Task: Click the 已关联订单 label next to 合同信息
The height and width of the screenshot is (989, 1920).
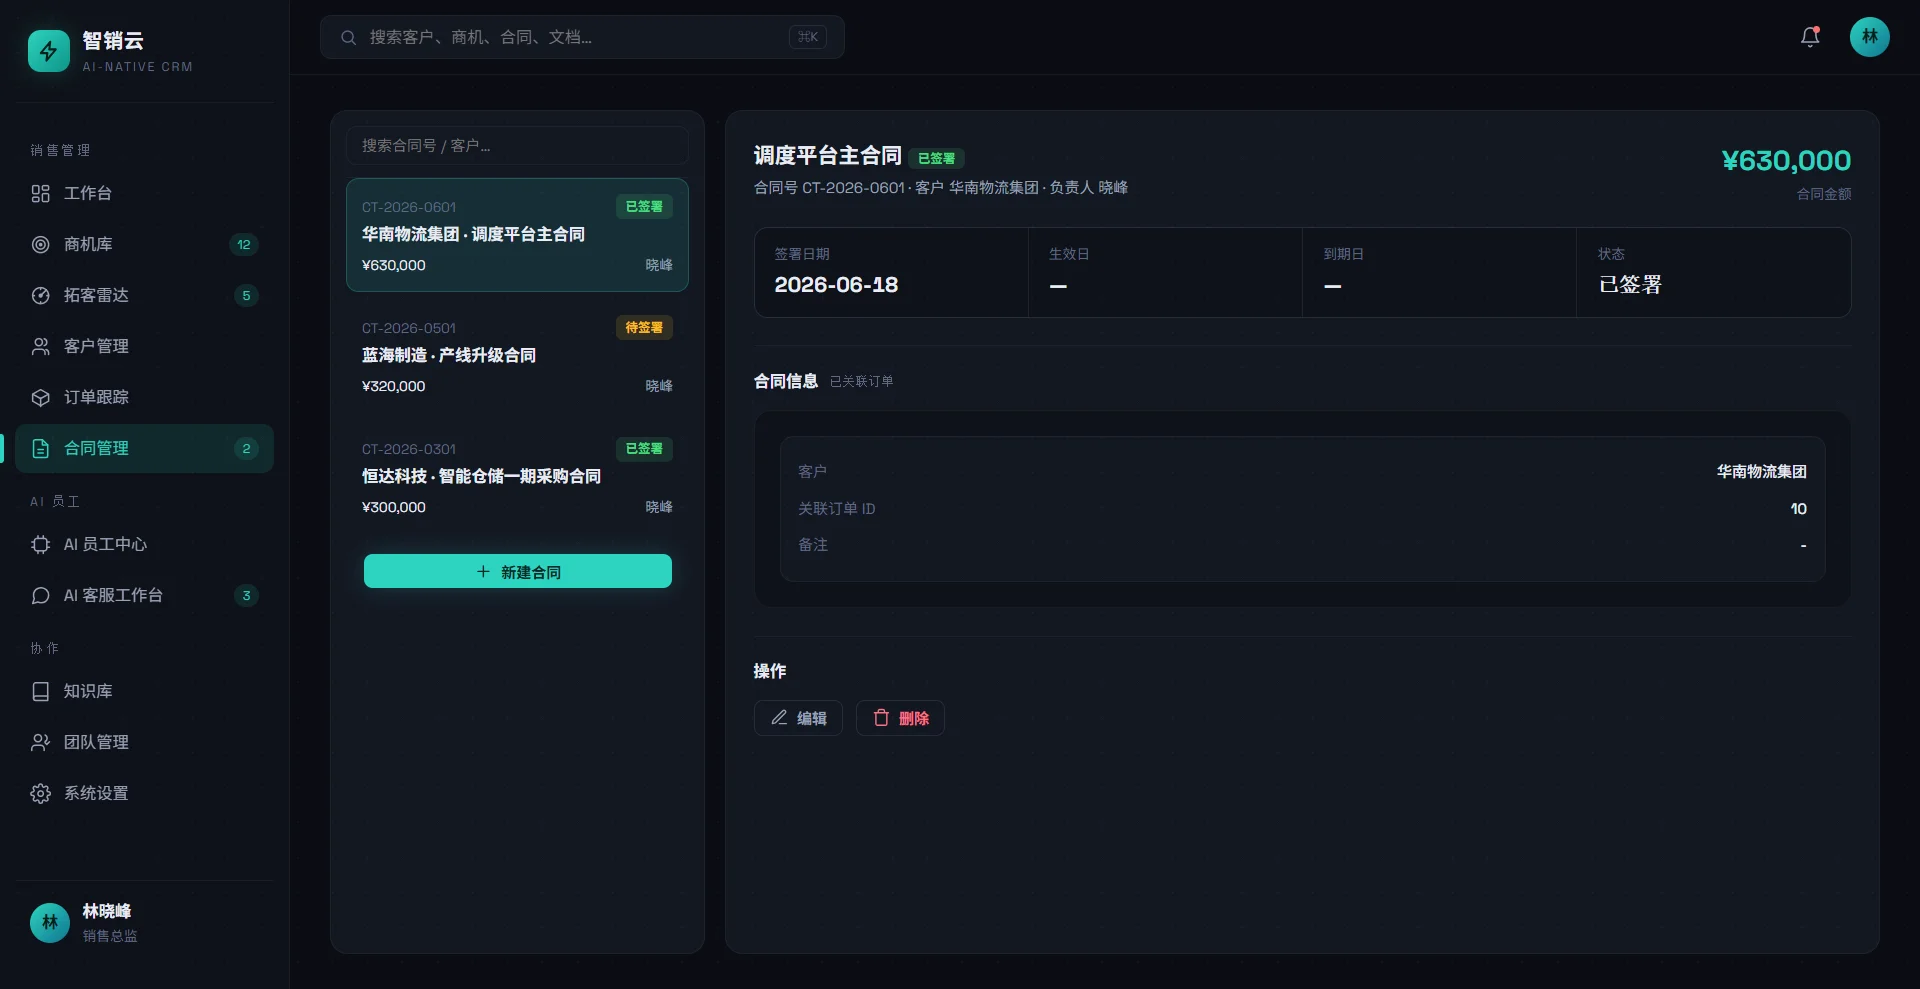Action: tap(861, 381)
